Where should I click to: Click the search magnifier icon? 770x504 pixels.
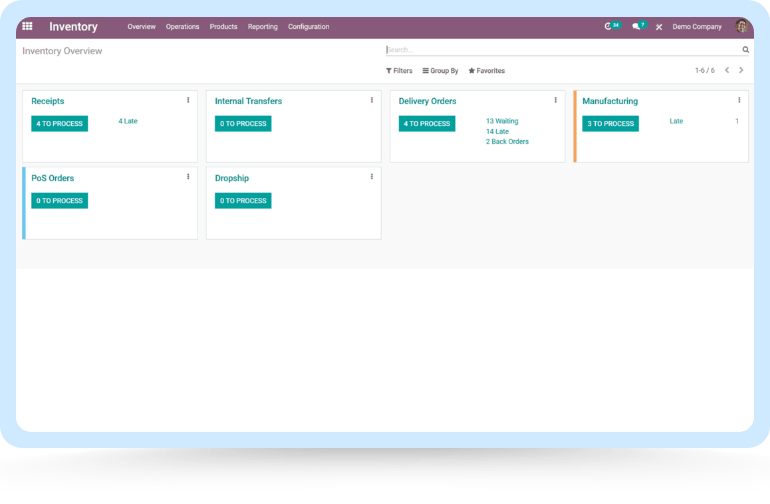745,49
